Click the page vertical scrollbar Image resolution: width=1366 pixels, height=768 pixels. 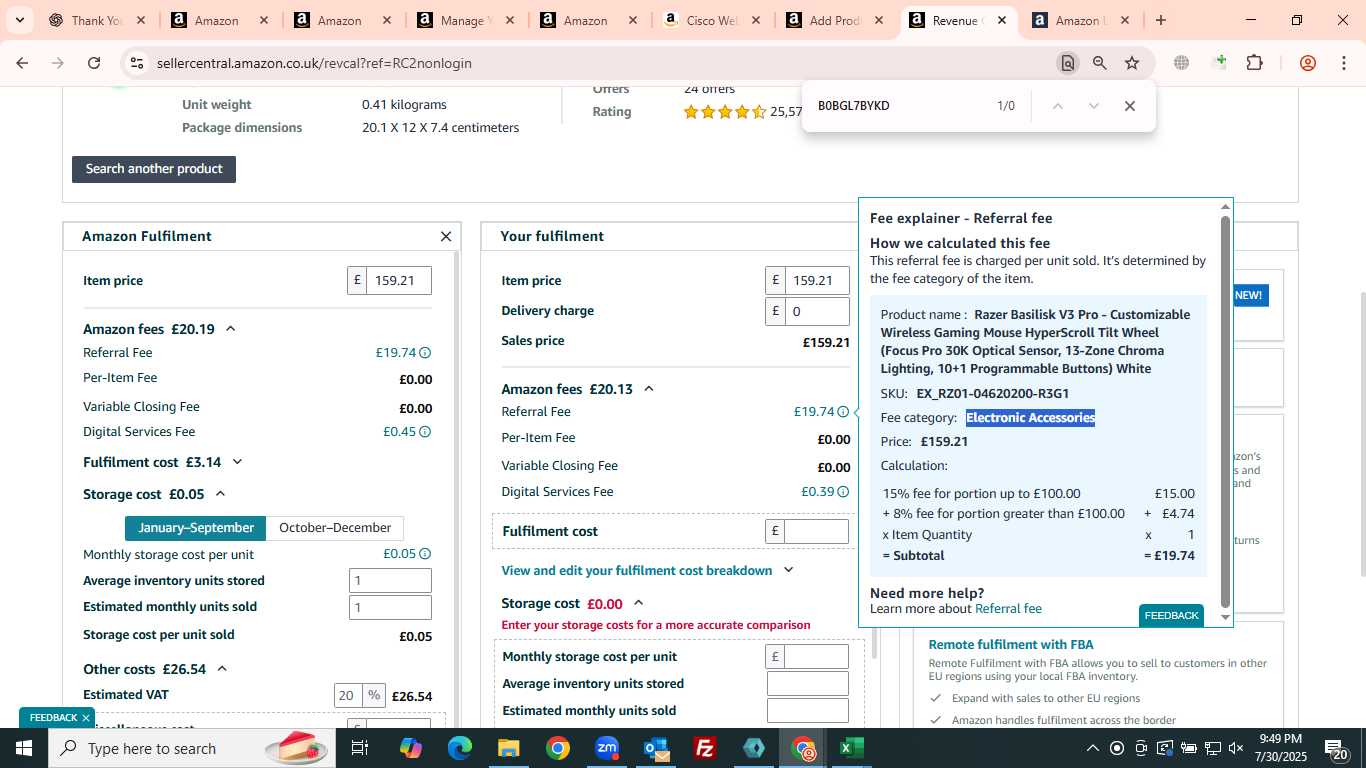coord(1361,432)
